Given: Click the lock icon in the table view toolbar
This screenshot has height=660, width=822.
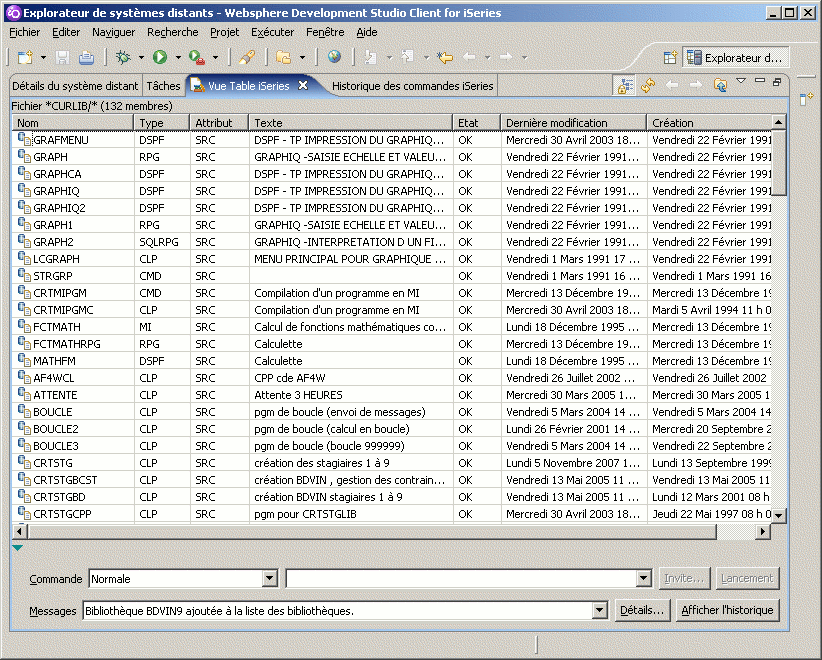Looking at the screenshot, I should tap(624, 85).
